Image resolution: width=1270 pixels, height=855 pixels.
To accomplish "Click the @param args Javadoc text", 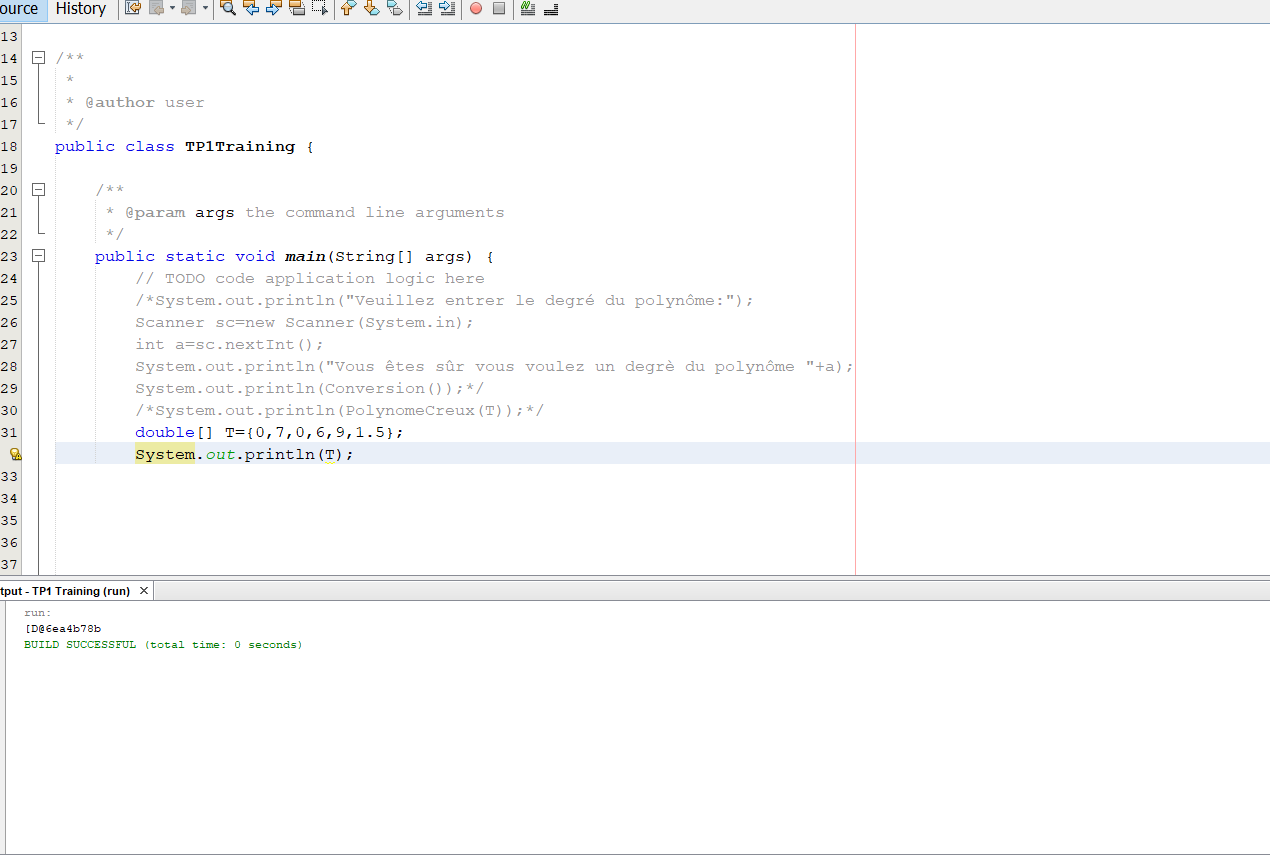I will (180, 212).
